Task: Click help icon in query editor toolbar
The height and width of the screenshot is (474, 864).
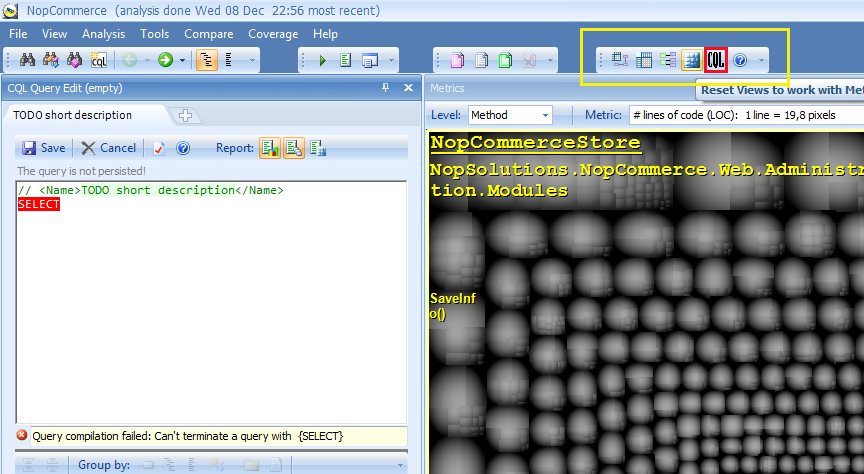Action: 183,148
